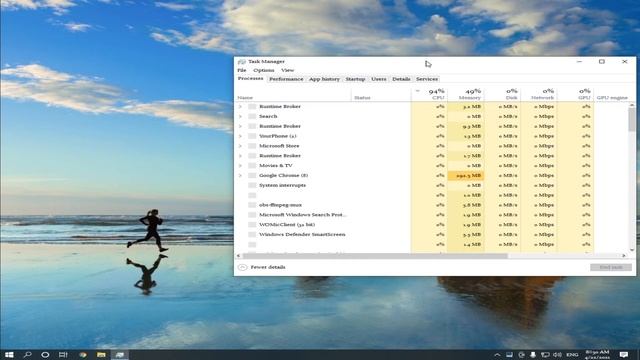
Task: Switch to the Details tab
Action: click(401, 79)
